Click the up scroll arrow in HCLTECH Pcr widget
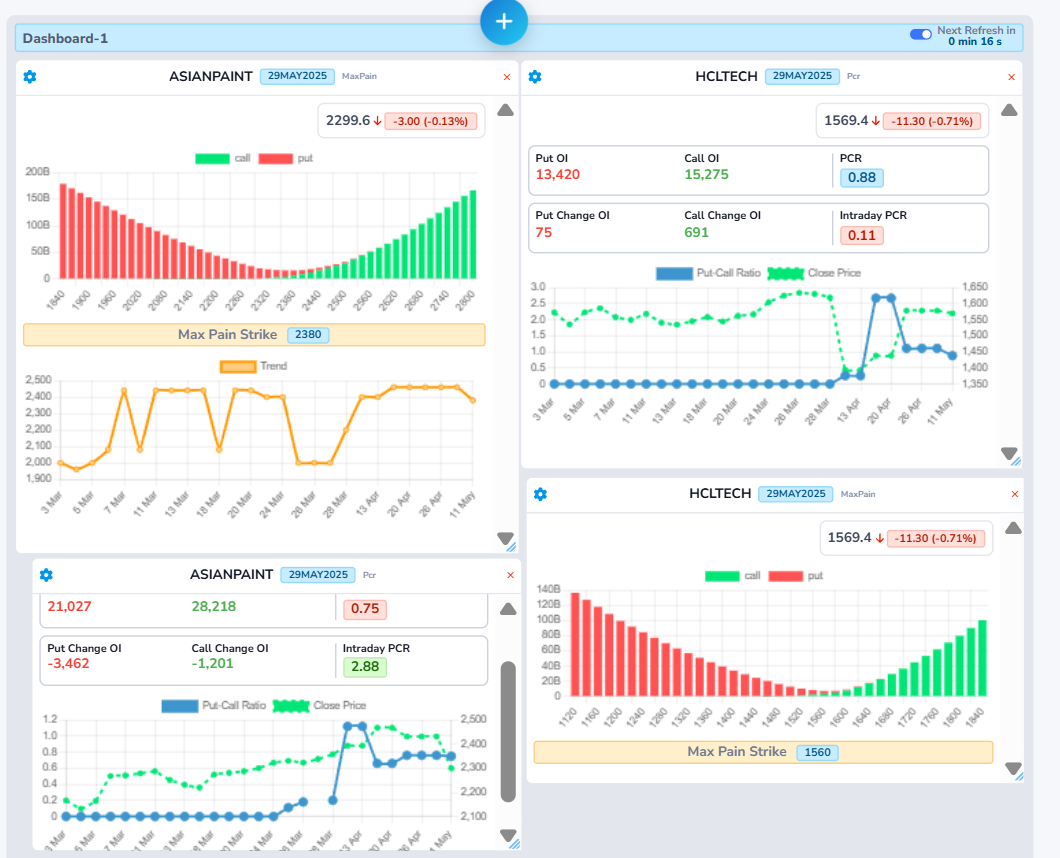This screenshot has width=1060, height=858. (x=1009, y=109)
